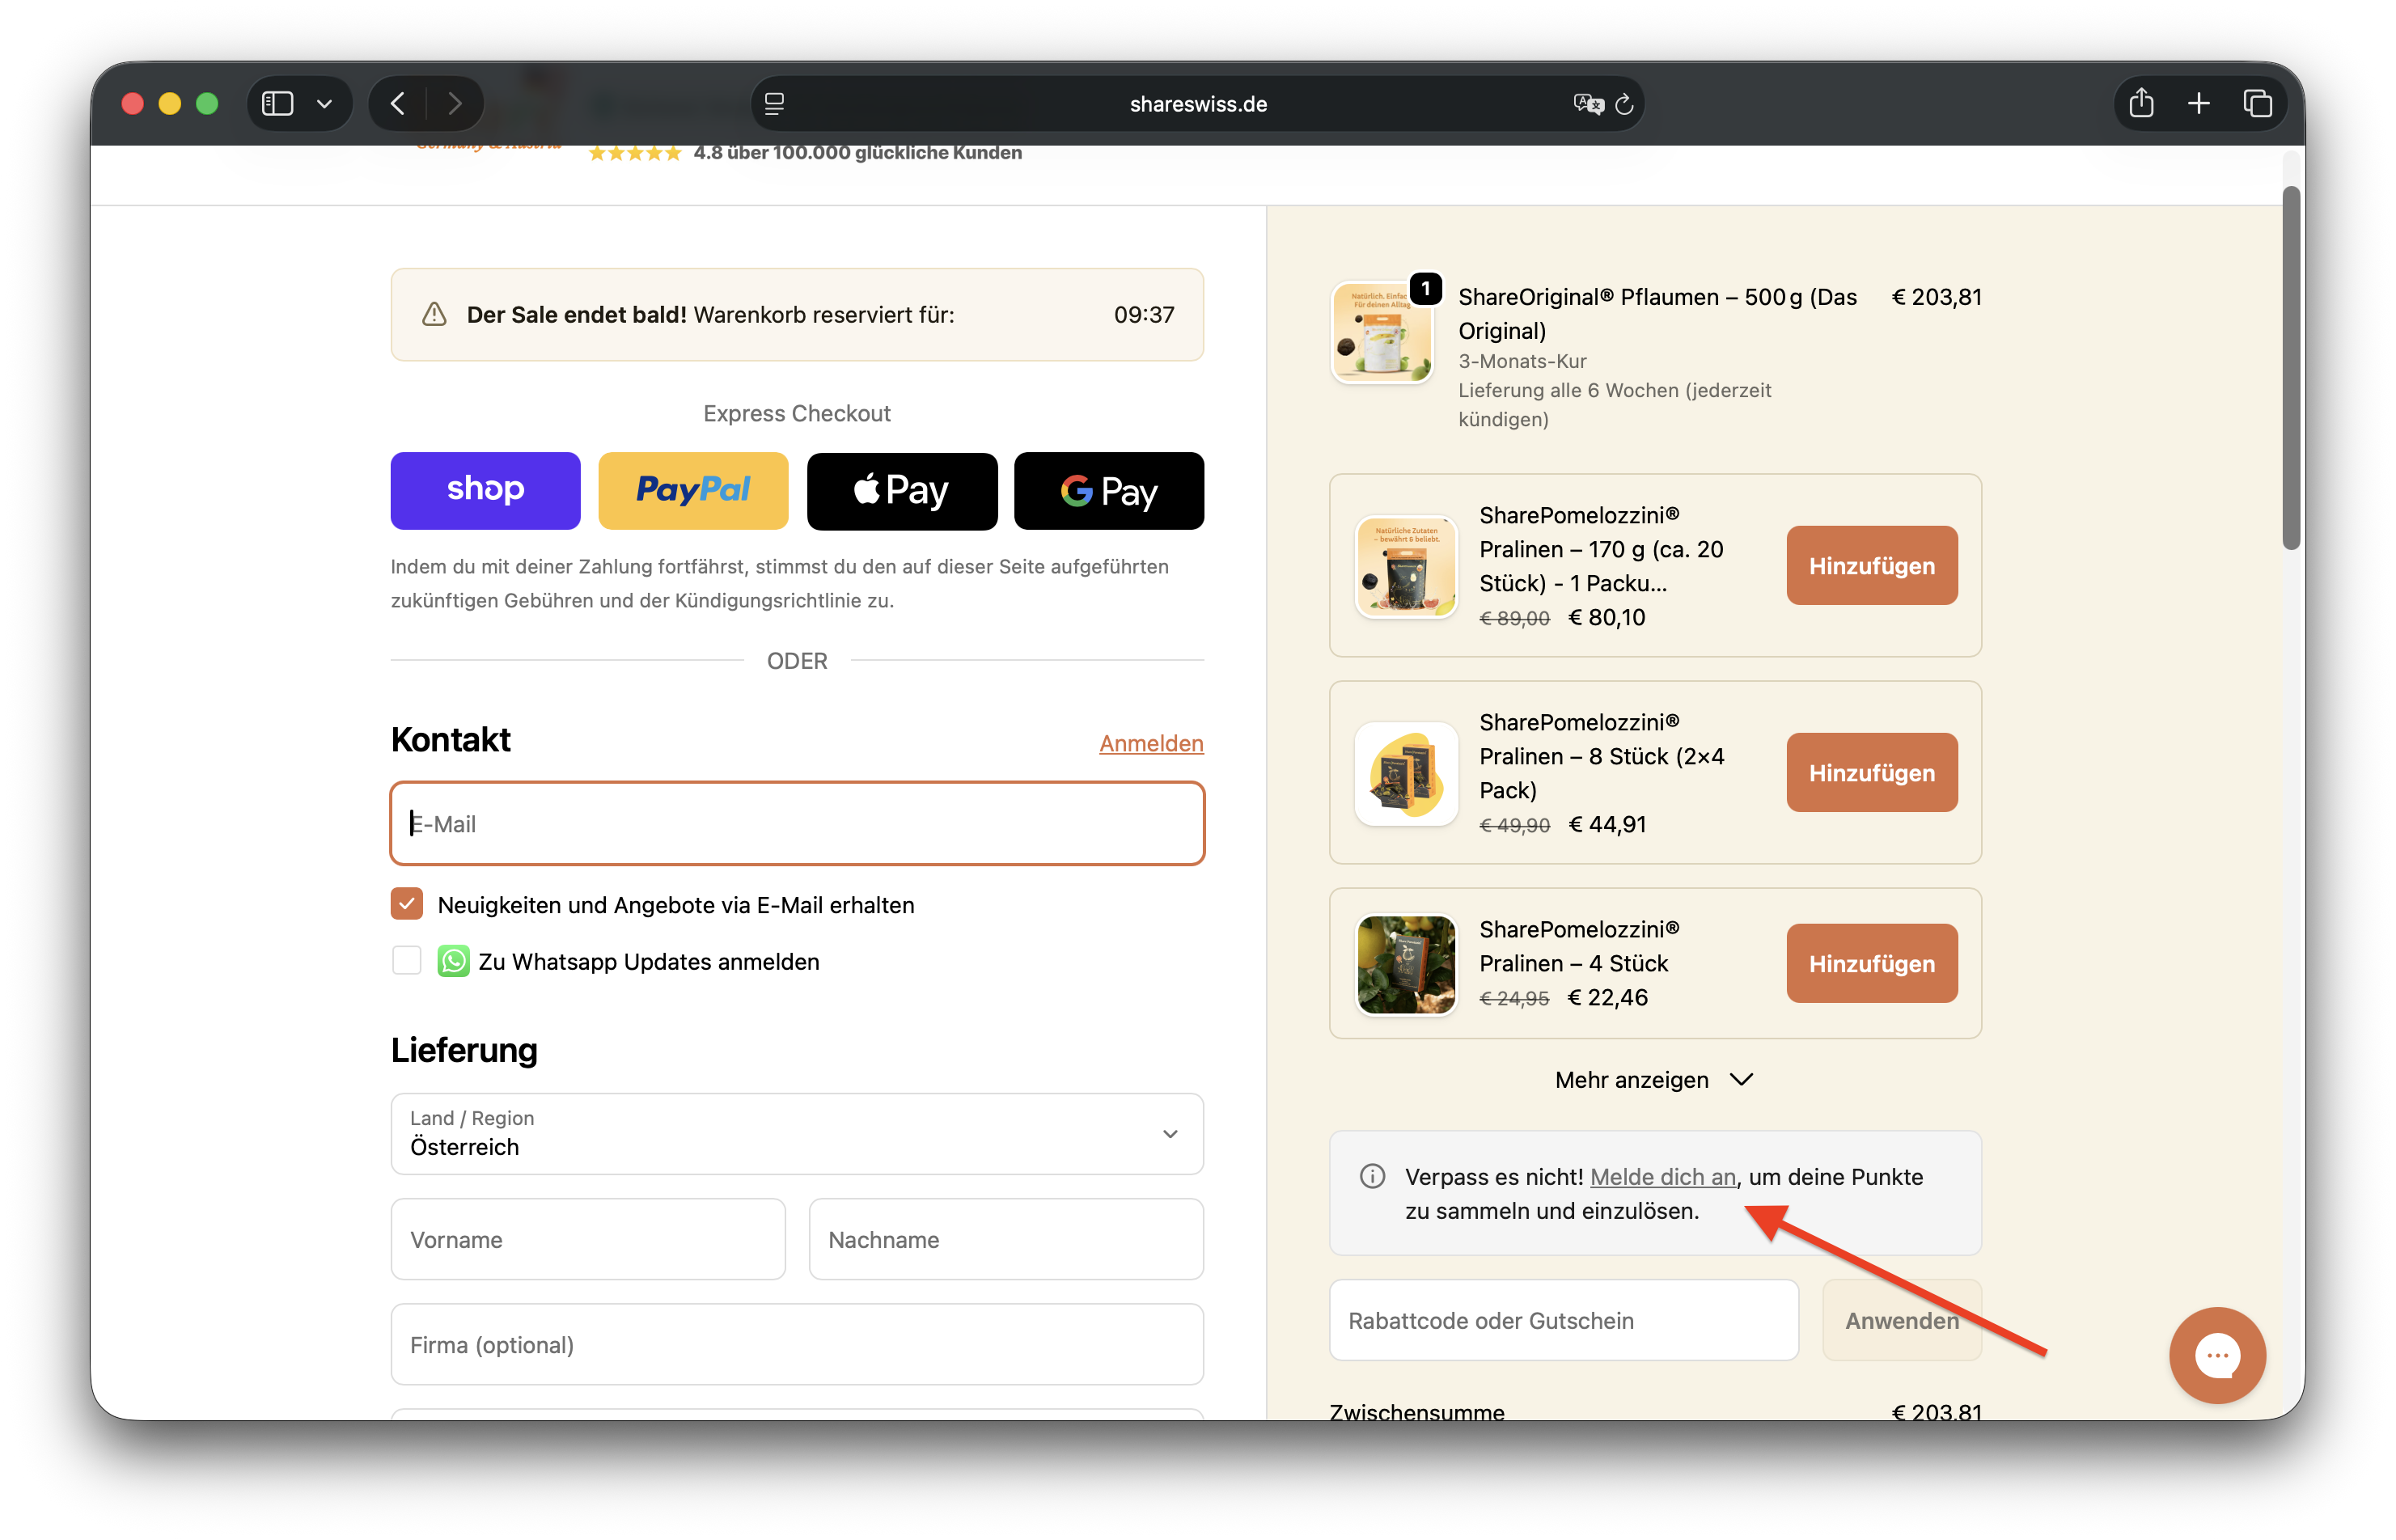
Task: Click the reader/page menu icon in address bar
Action: click(775, 104)
